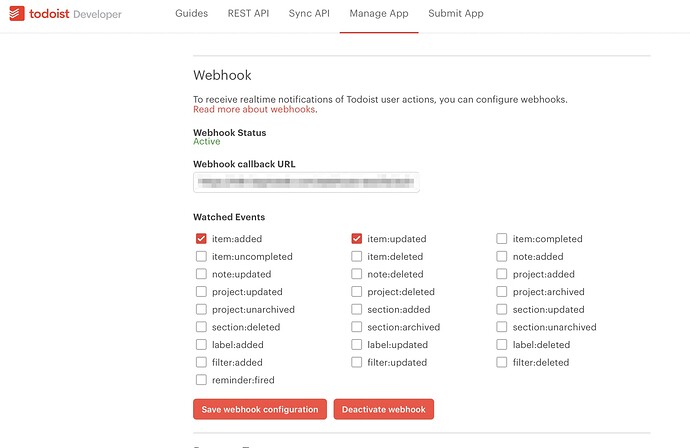
Task: Check the section:added event
Action: pyautogui.click(x=356, y=310)
